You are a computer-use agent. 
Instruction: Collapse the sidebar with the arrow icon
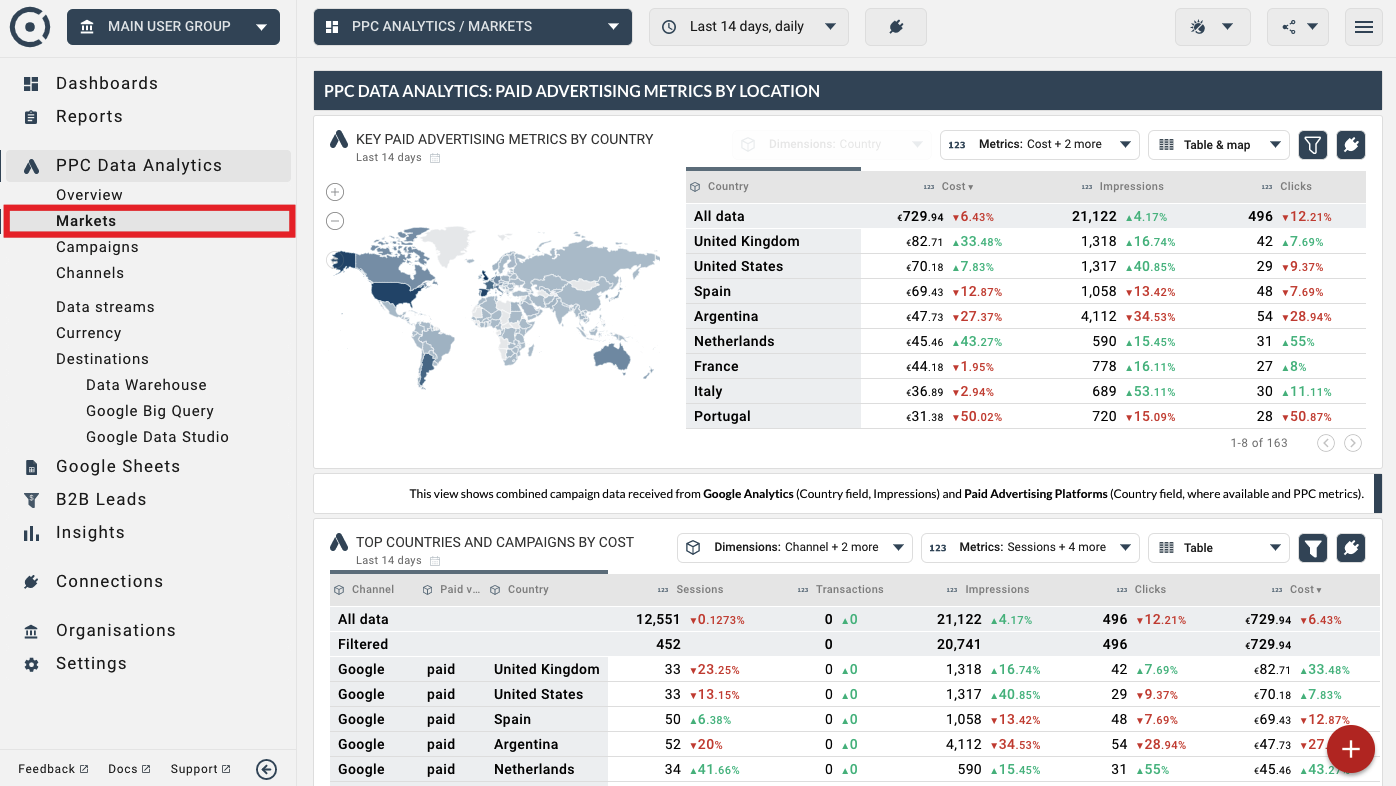[266, 769]
